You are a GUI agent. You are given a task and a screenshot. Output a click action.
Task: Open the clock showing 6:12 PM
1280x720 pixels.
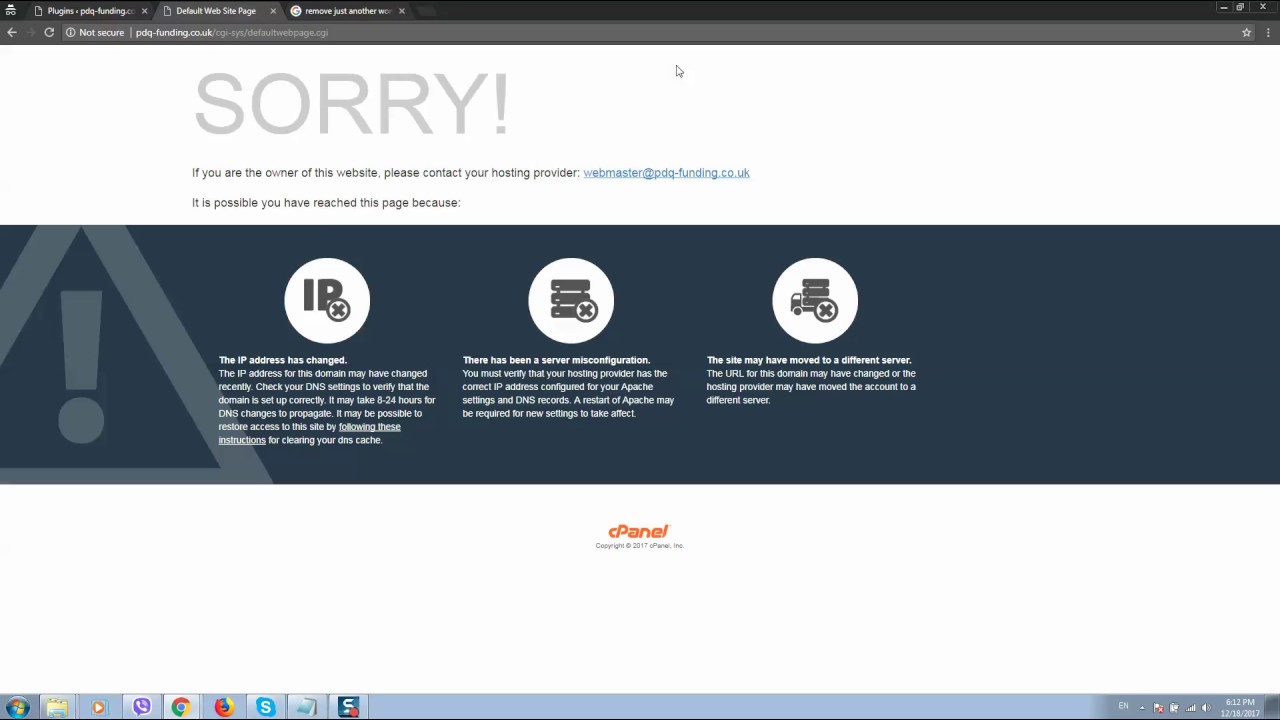(1240, 707)
